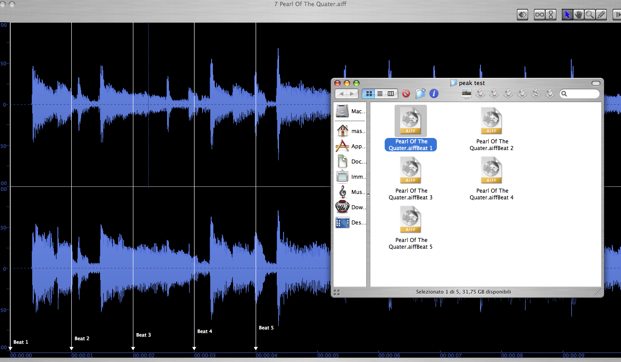Toggle the infinity loop button
621x362 pixels.
tap(539, 15)
